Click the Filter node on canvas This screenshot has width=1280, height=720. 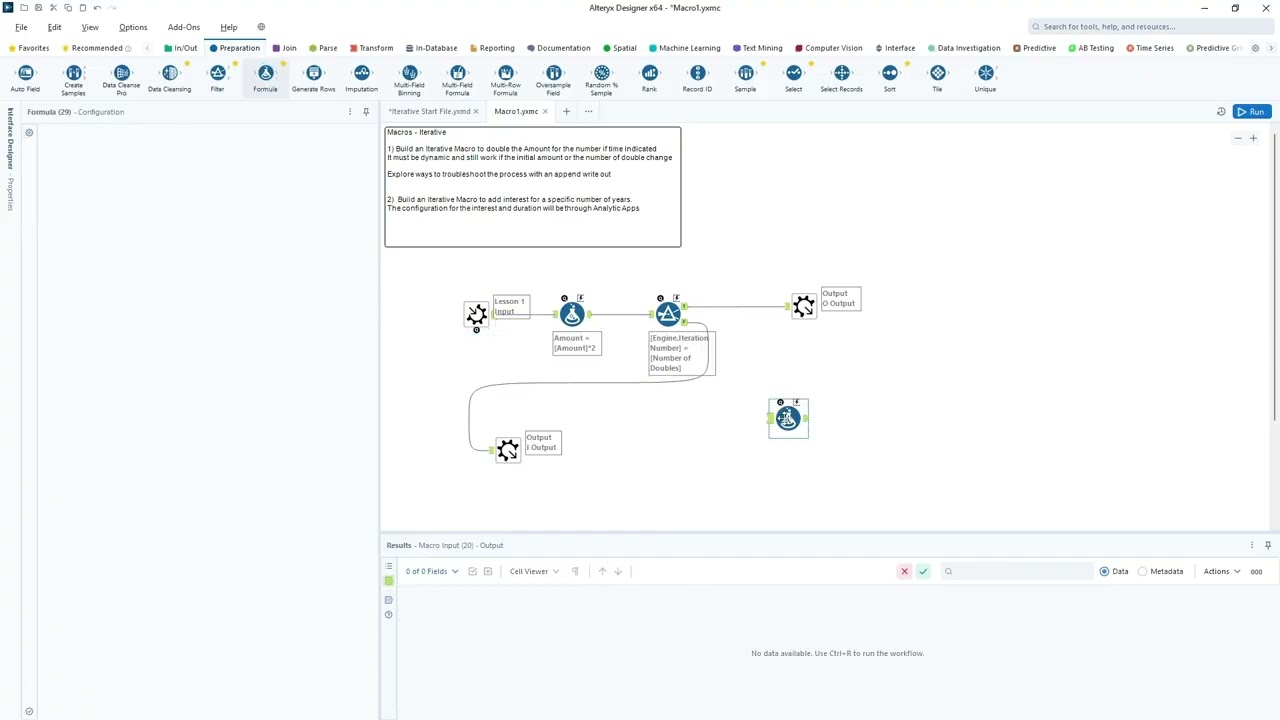[x=668, y=314]
